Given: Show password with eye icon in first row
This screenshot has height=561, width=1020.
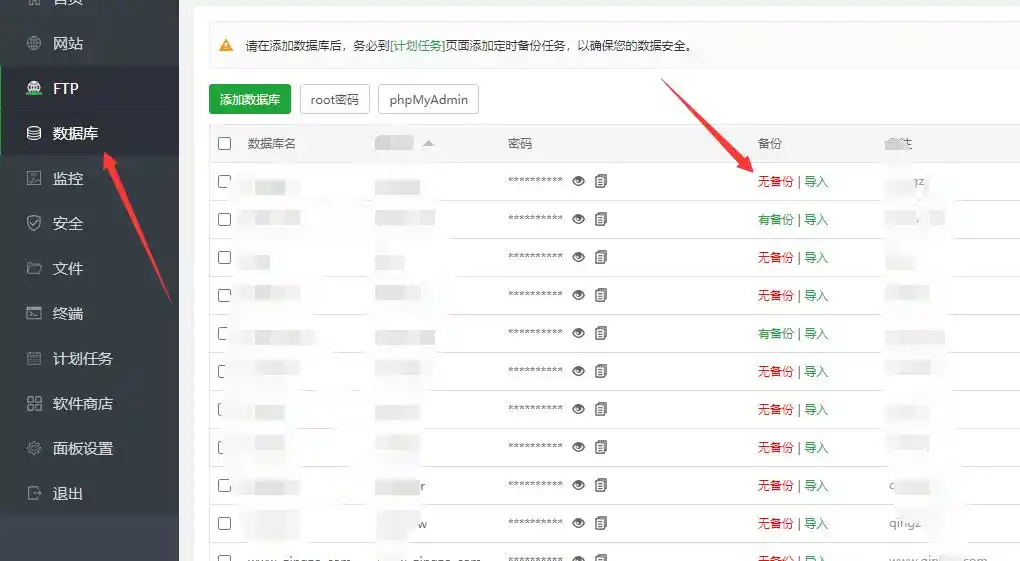Looking at the screenshot, I should [578, 181].
